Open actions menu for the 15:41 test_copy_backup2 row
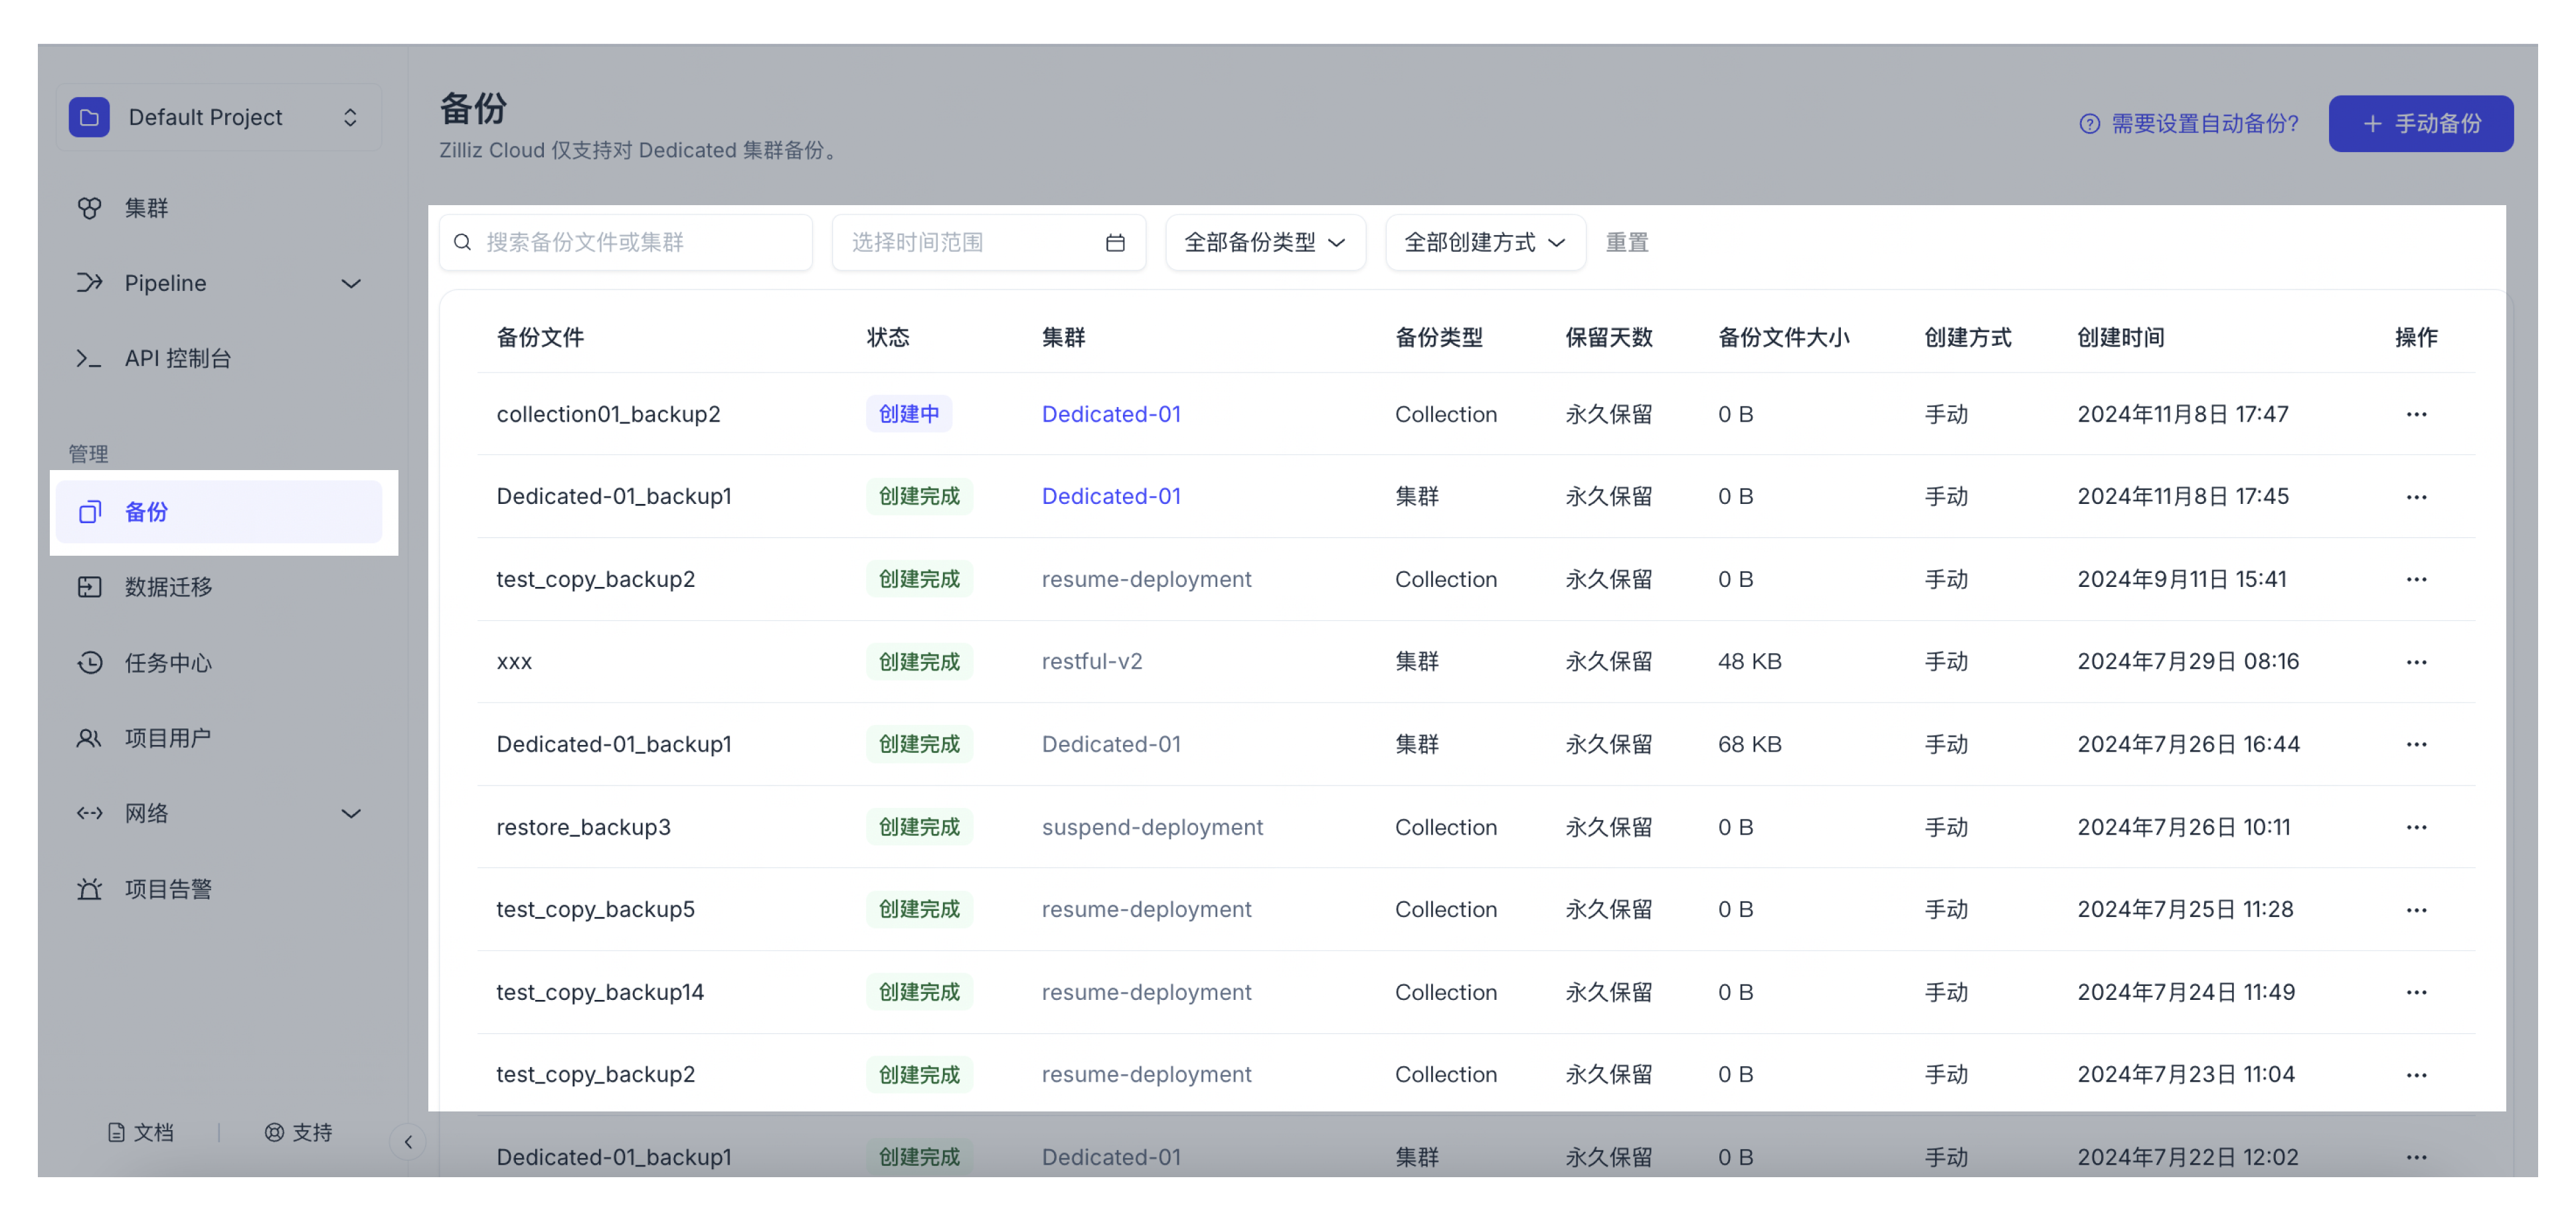The height and width of the screenshot is (1221, 2576). click(2416, 579)
